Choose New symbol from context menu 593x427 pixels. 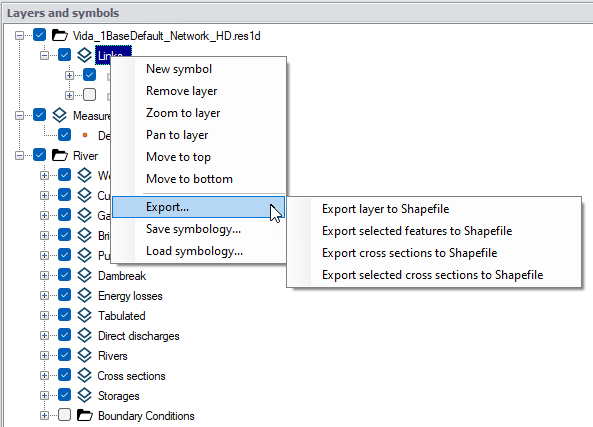[x=199, y=69]
